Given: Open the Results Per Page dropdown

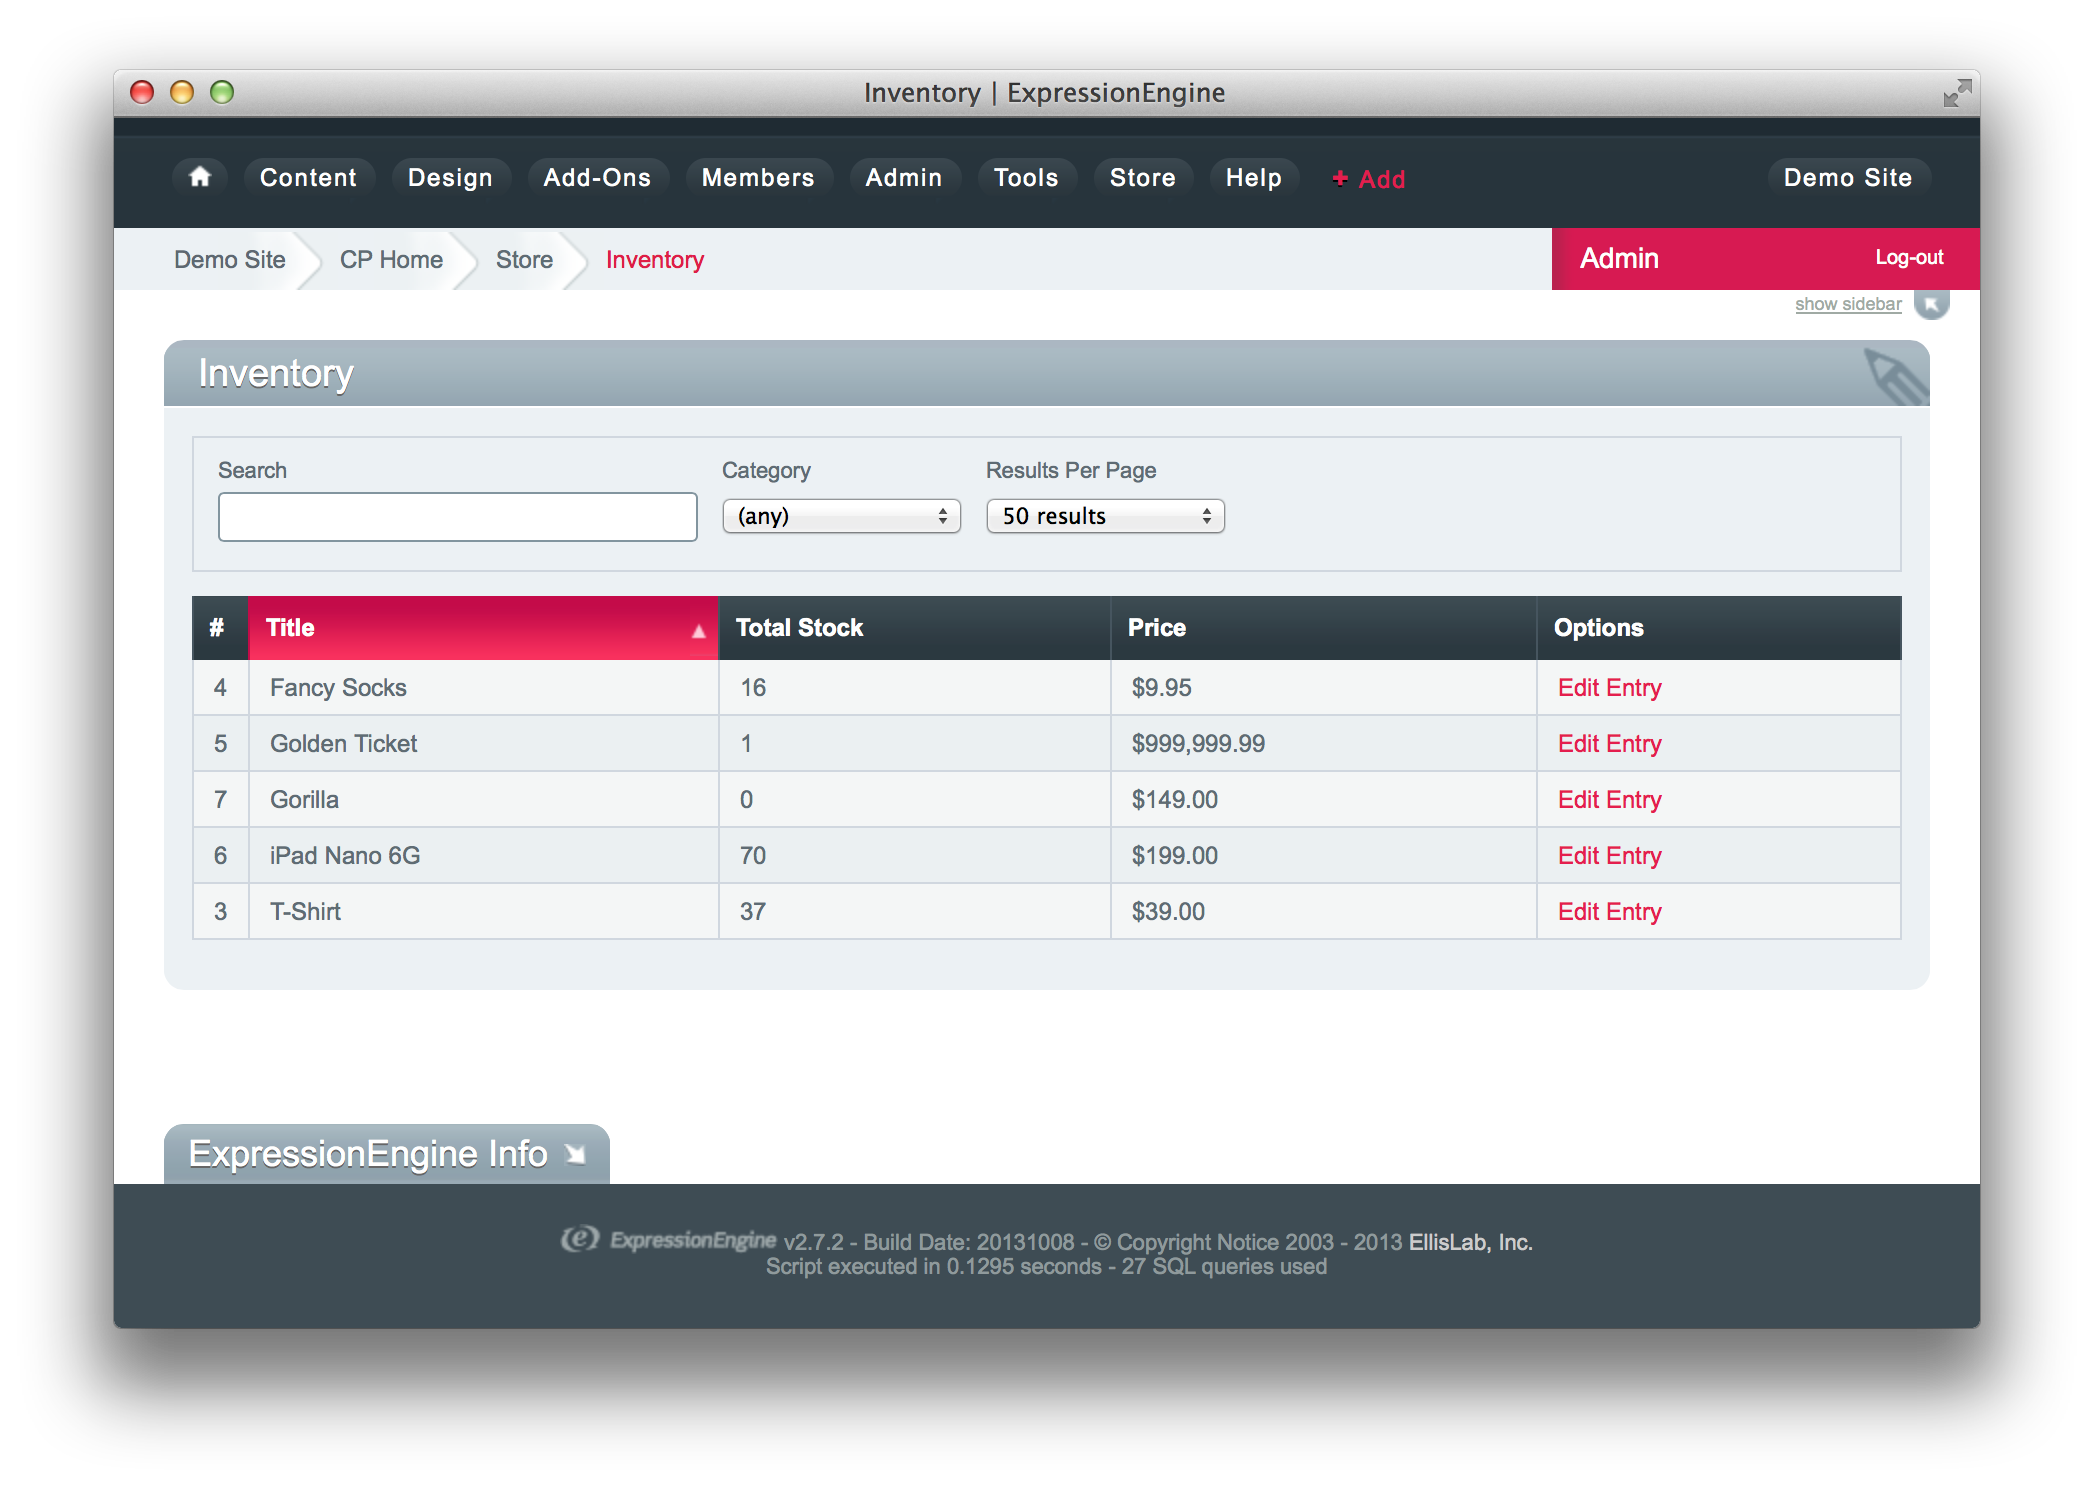Looking at the screenshot, I should point(1105,516).
